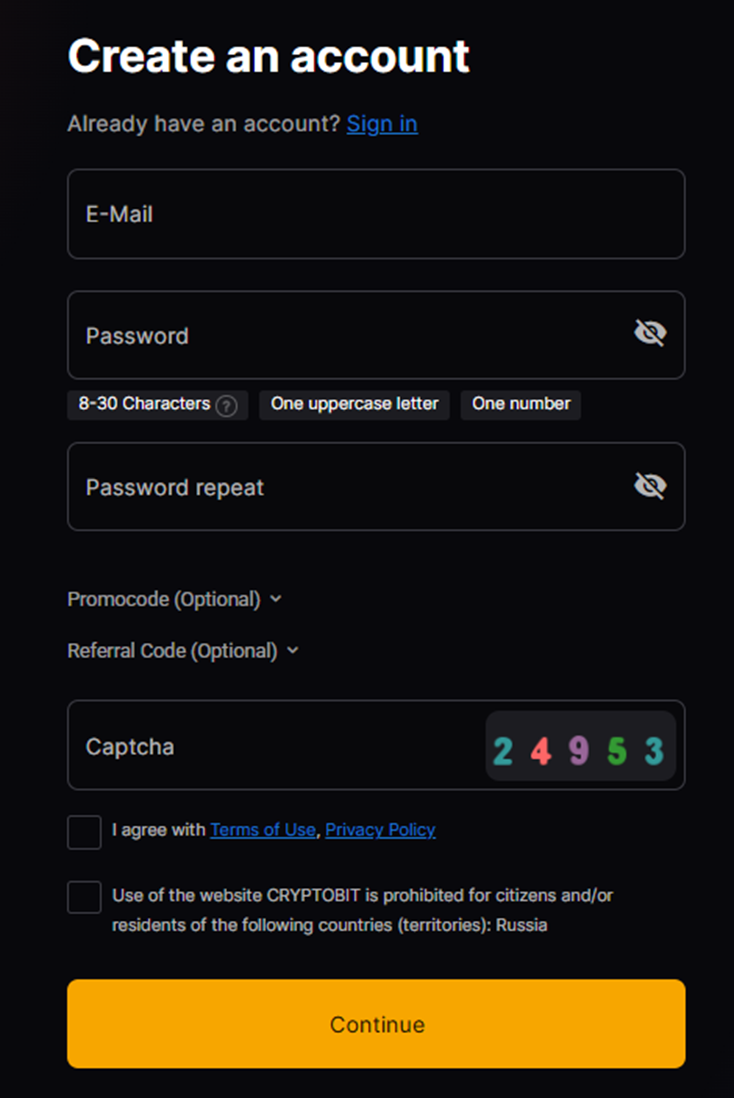734x1098 pixels.
Task: Toggle visibility of Password repeat field
Action: coord(650,485)
